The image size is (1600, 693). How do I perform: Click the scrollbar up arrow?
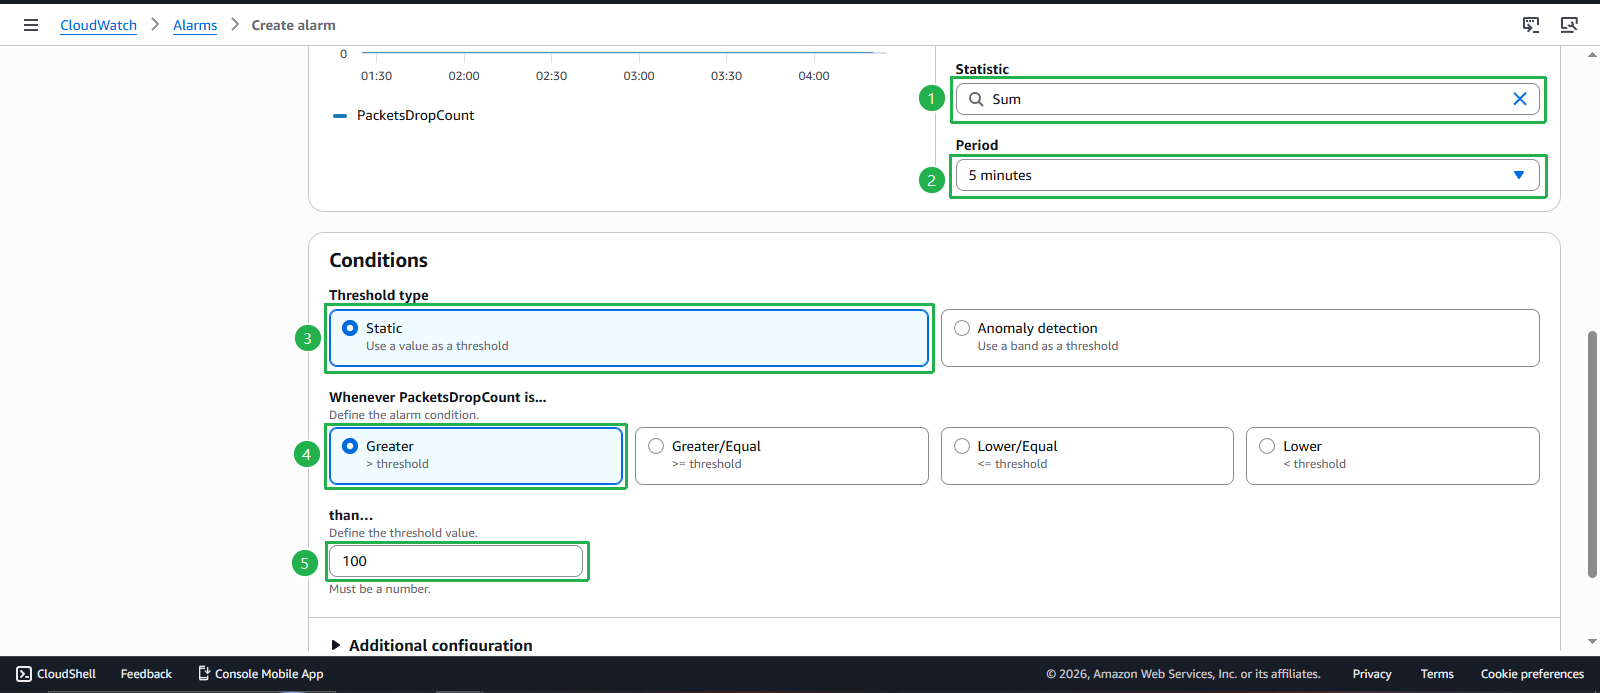click(x=1592, y=54)
